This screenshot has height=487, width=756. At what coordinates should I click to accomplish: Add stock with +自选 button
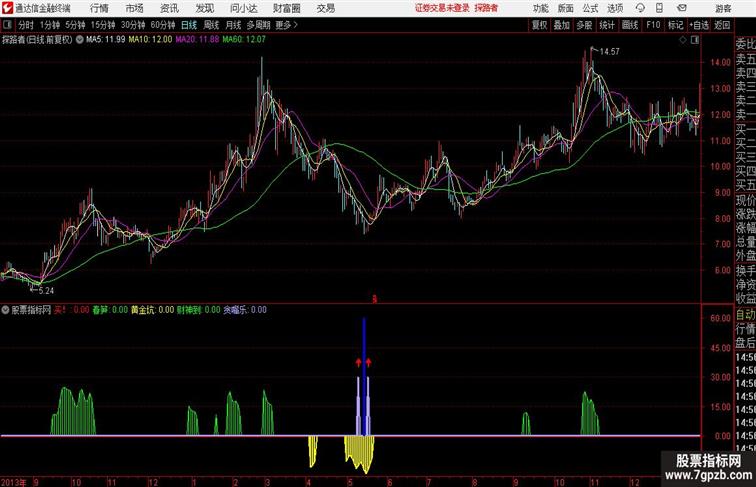(x=699, y=25)
